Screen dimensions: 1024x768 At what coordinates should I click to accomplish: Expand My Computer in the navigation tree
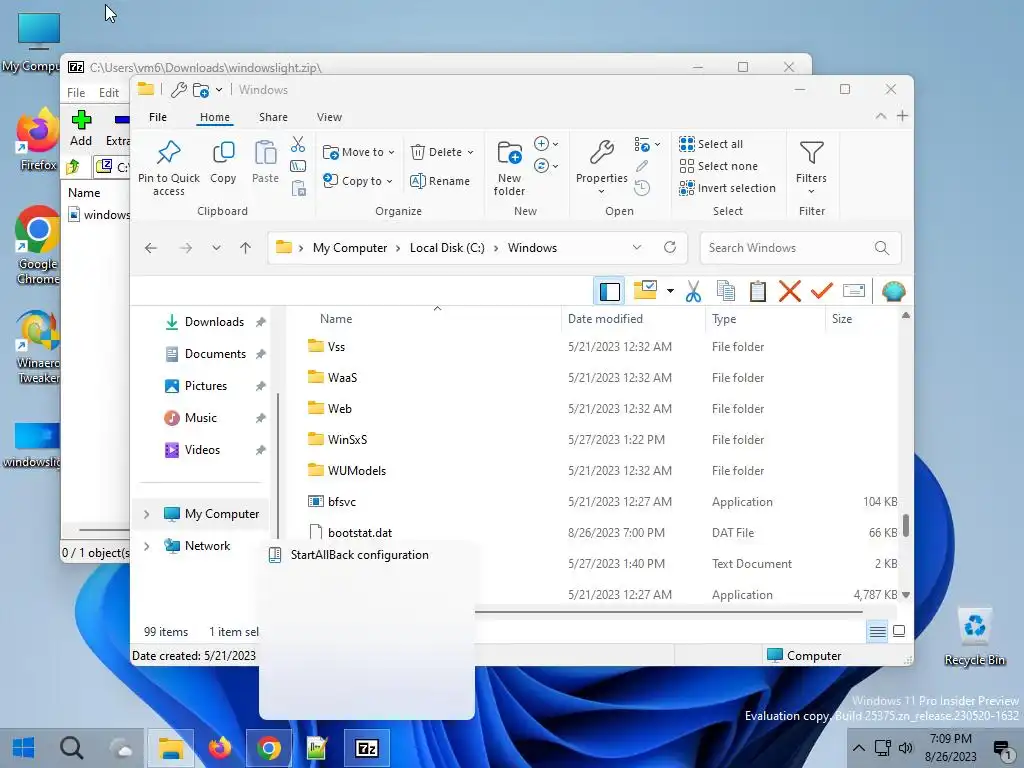pyautogui.click(x=146, y=515)
